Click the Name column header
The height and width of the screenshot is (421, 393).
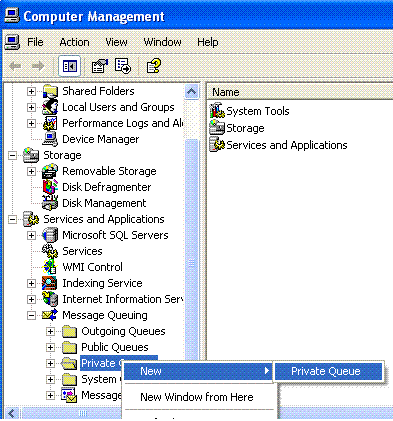click(300, 92)
